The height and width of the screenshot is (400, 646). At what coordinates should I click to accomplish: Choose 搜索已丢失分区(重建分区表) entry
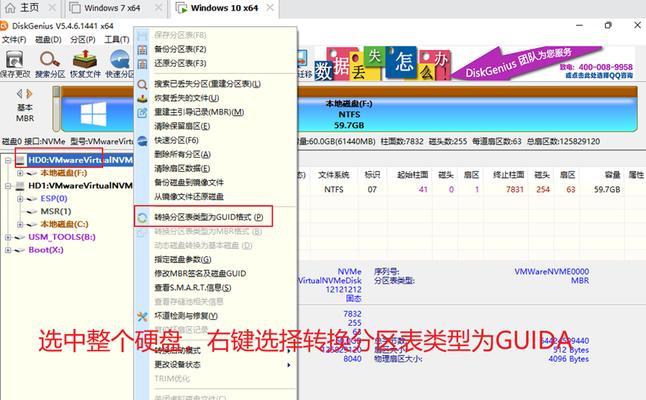point(207,84)
